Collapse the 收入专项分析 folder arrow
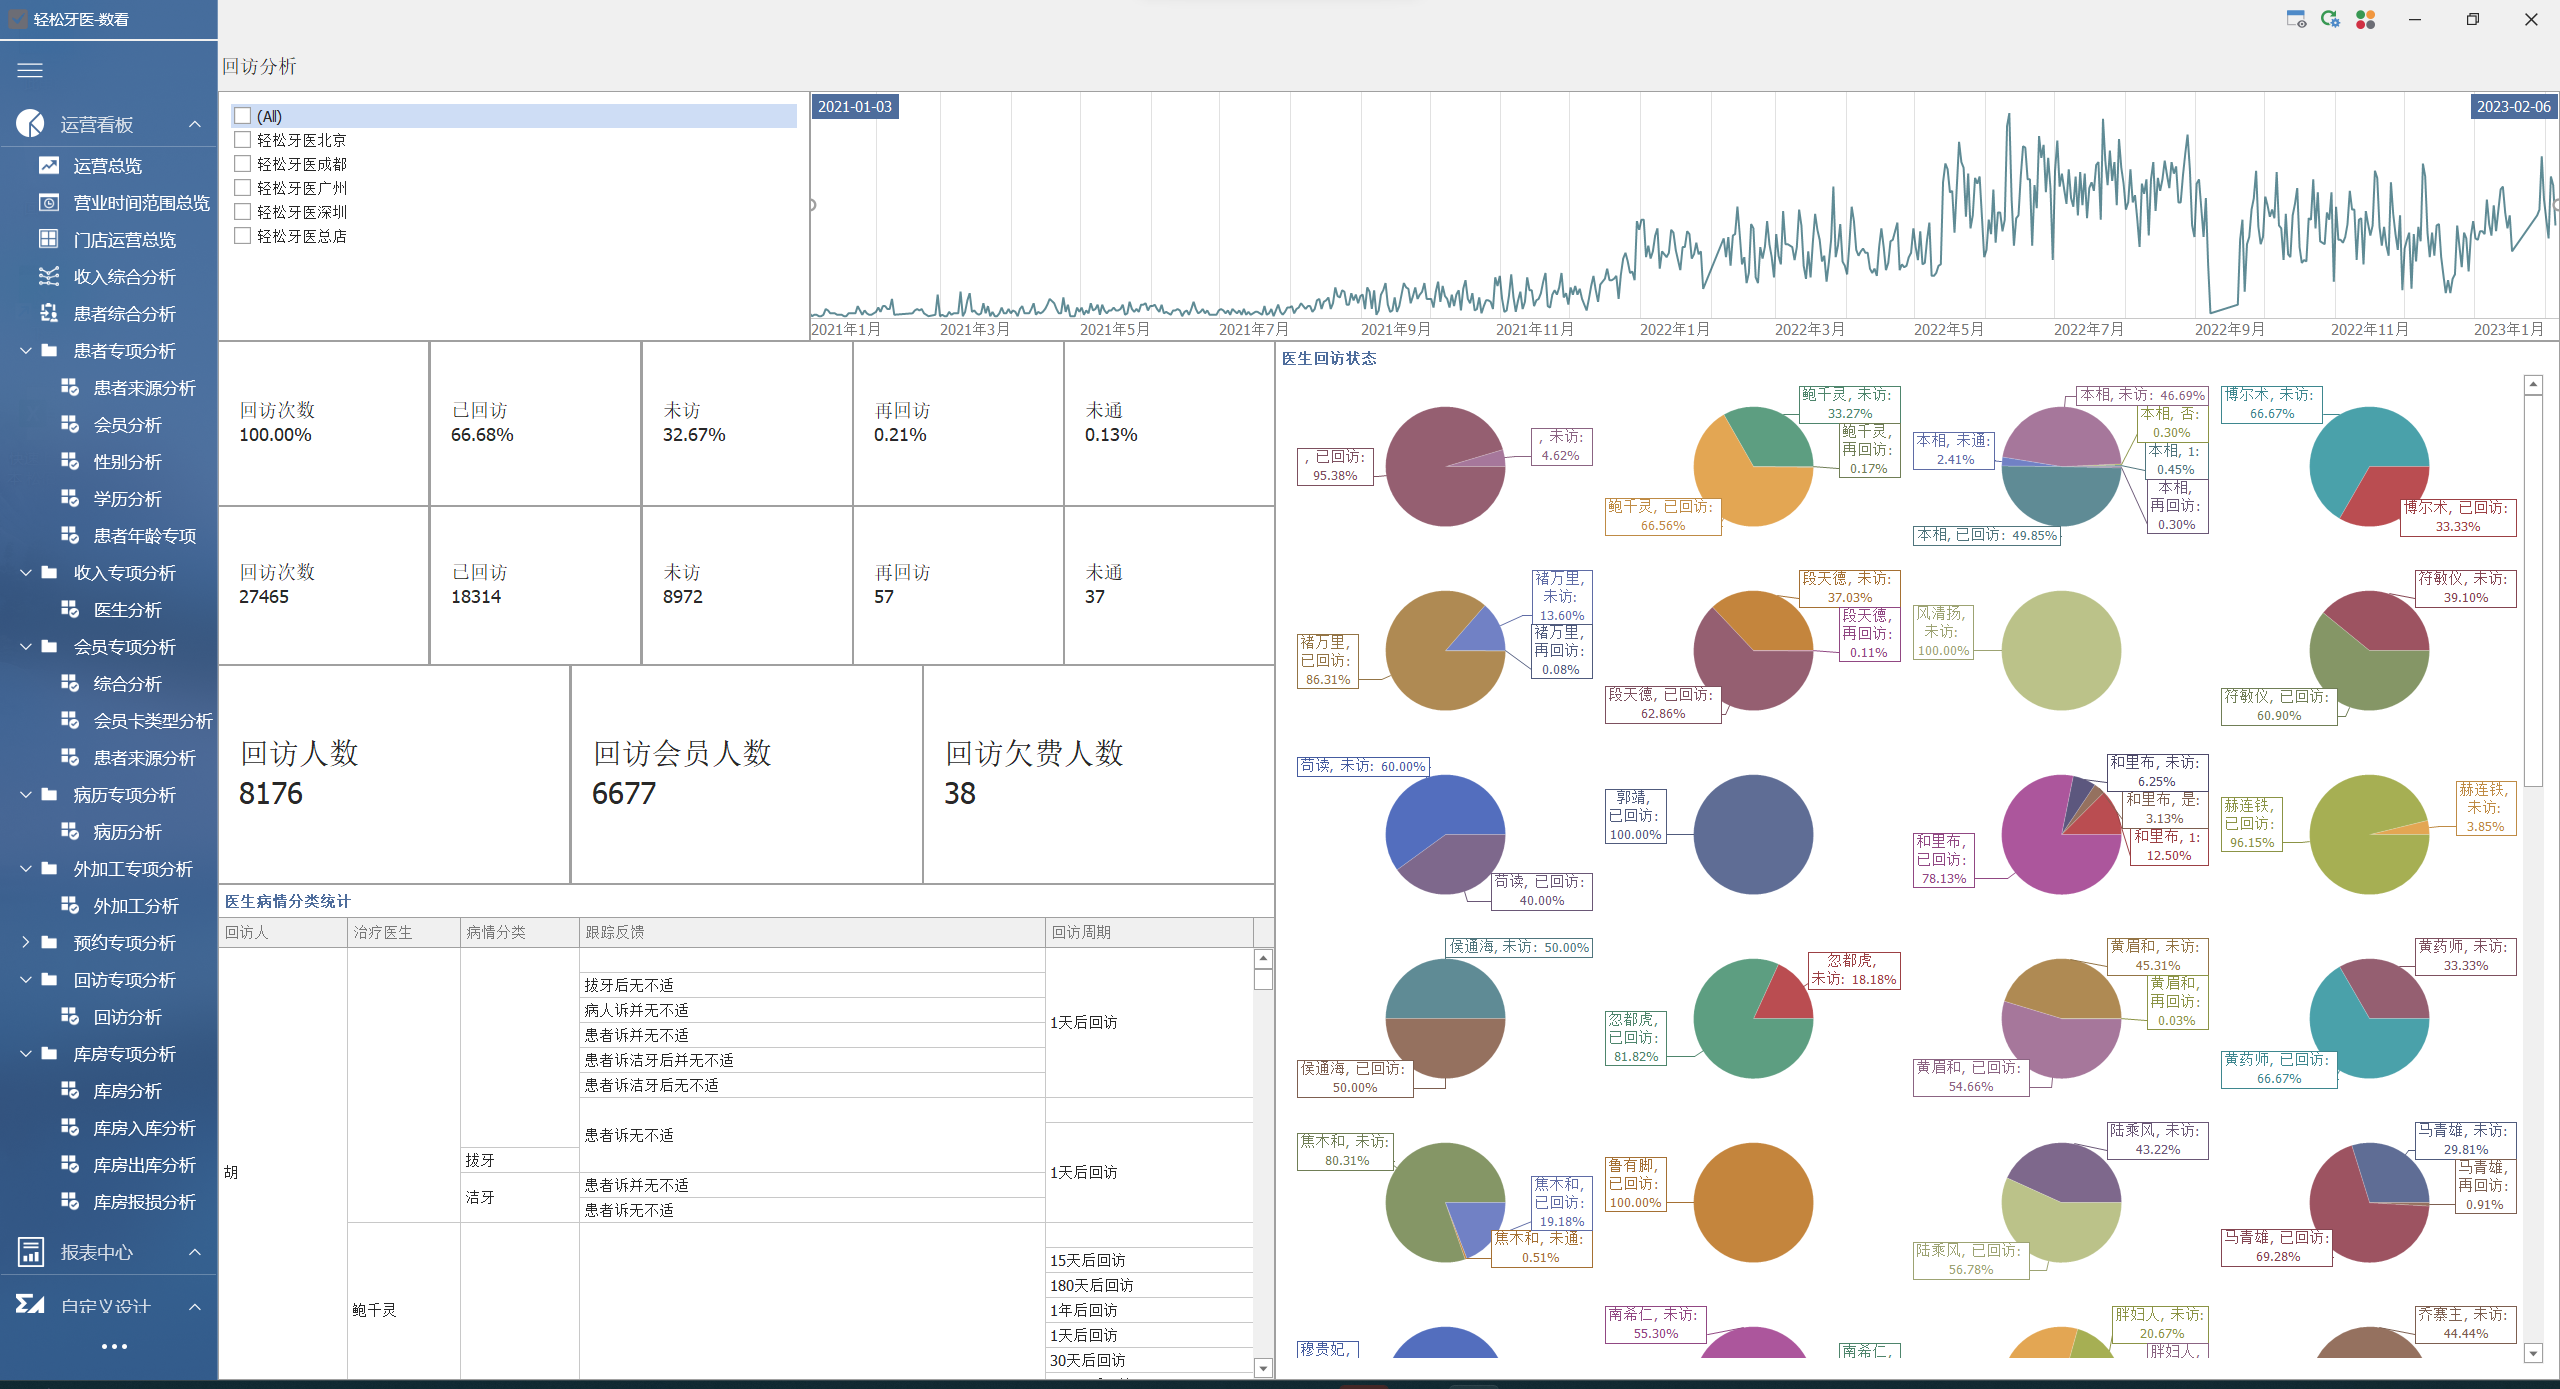The width and height of the screenshot is (2560, 1389). pos(26,572)
